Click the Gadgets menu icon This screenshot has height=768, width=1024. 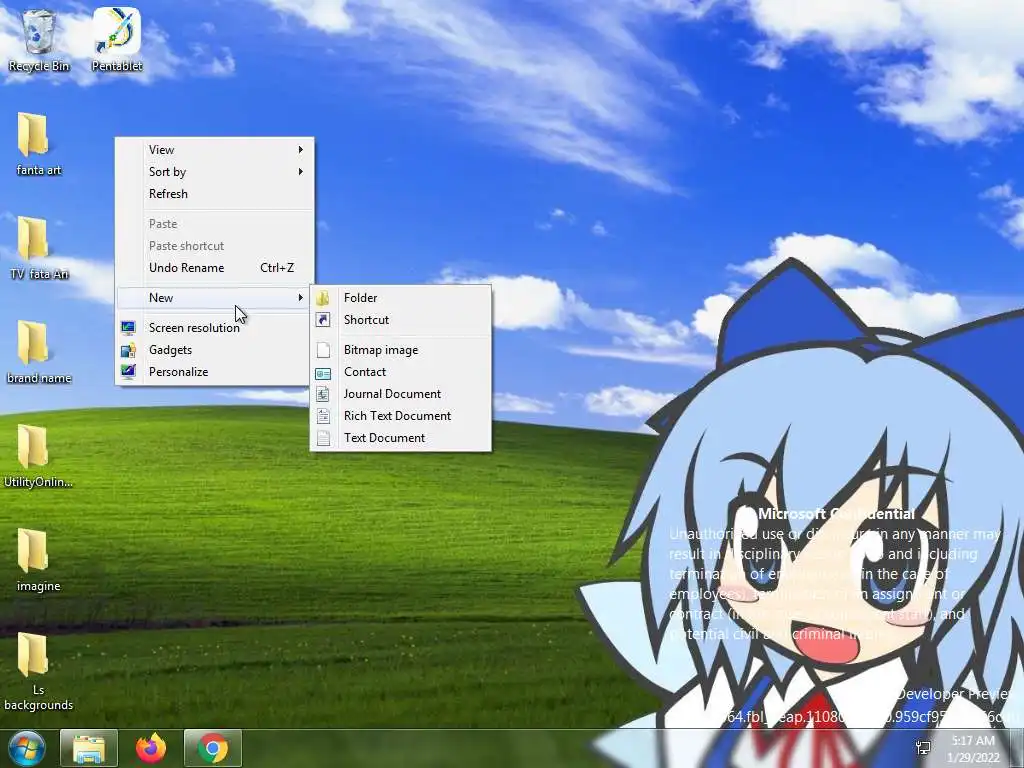pos(128,350)
